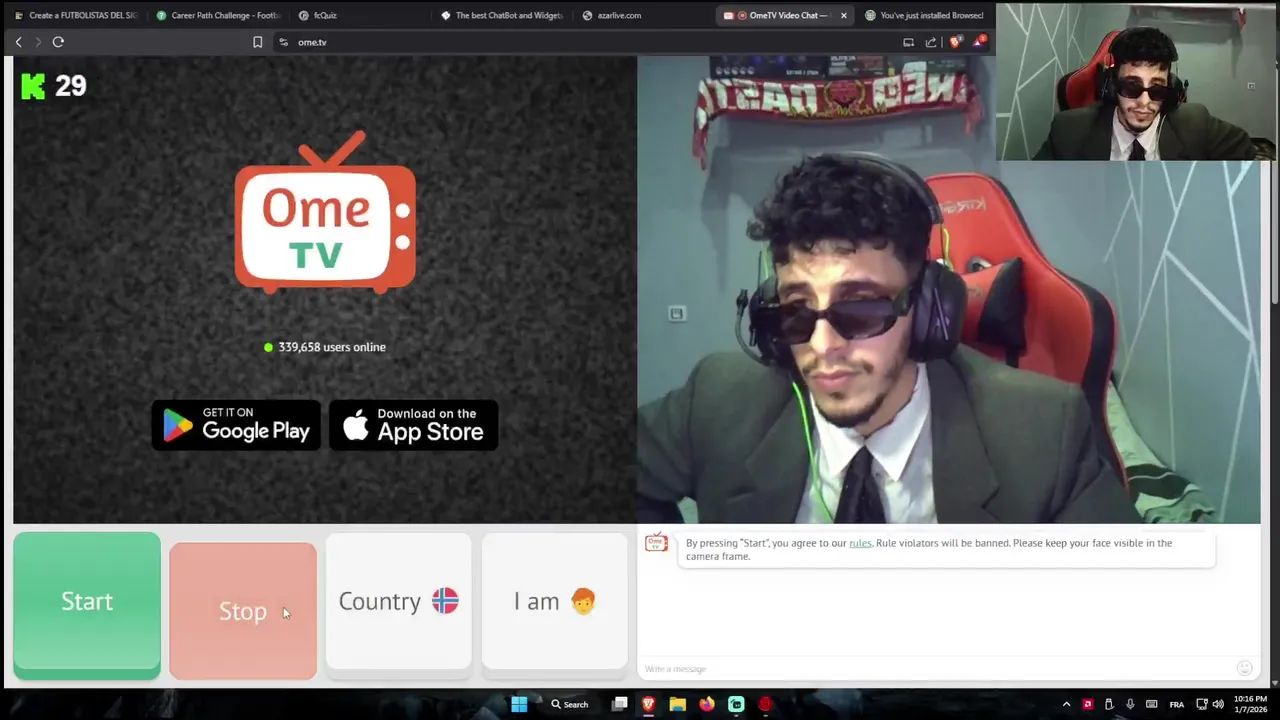Open Brave Rewards triangle icon
The height and width of the screenshot is (720, 1280).
[979, 41]
